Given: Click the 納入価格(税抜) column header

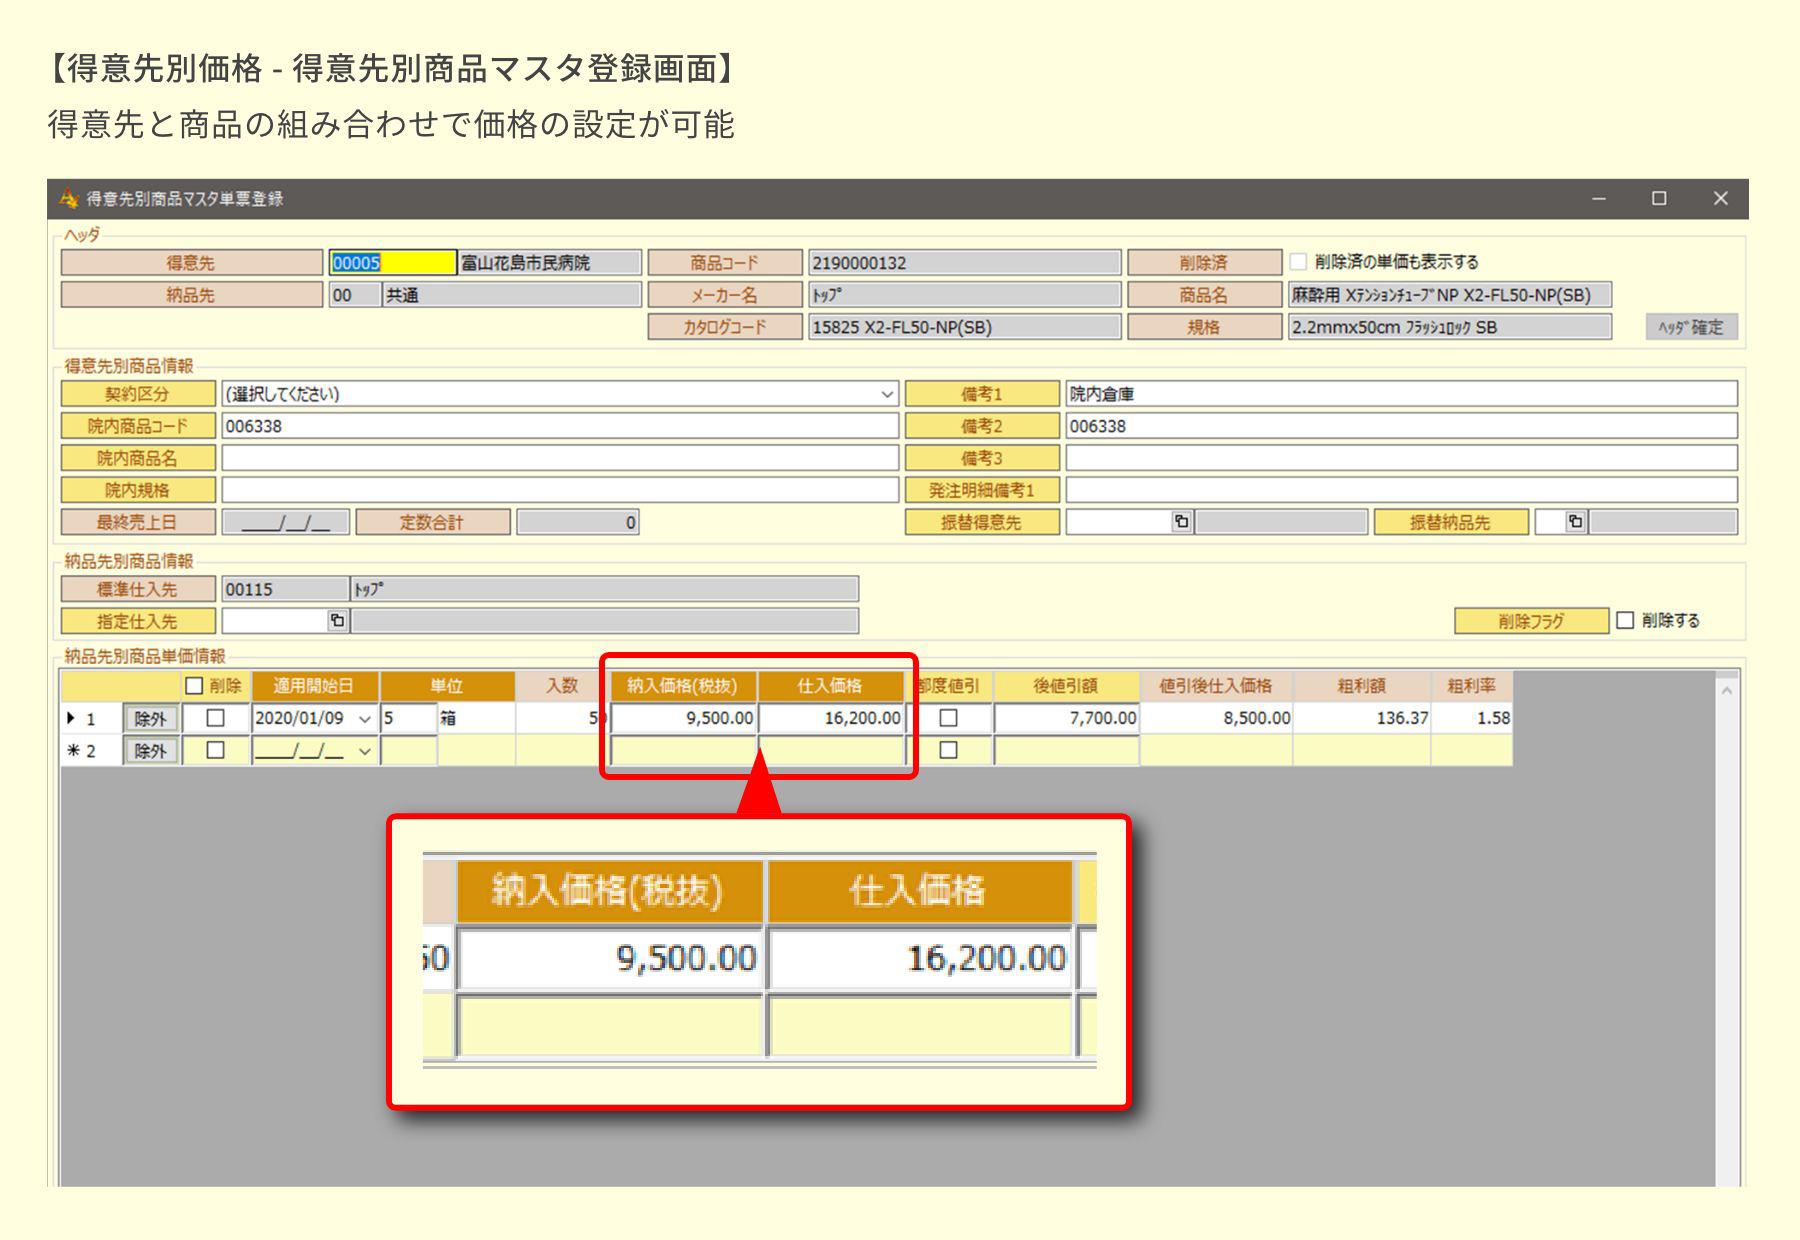Looking at the screenshot, I should pos(682,686).
